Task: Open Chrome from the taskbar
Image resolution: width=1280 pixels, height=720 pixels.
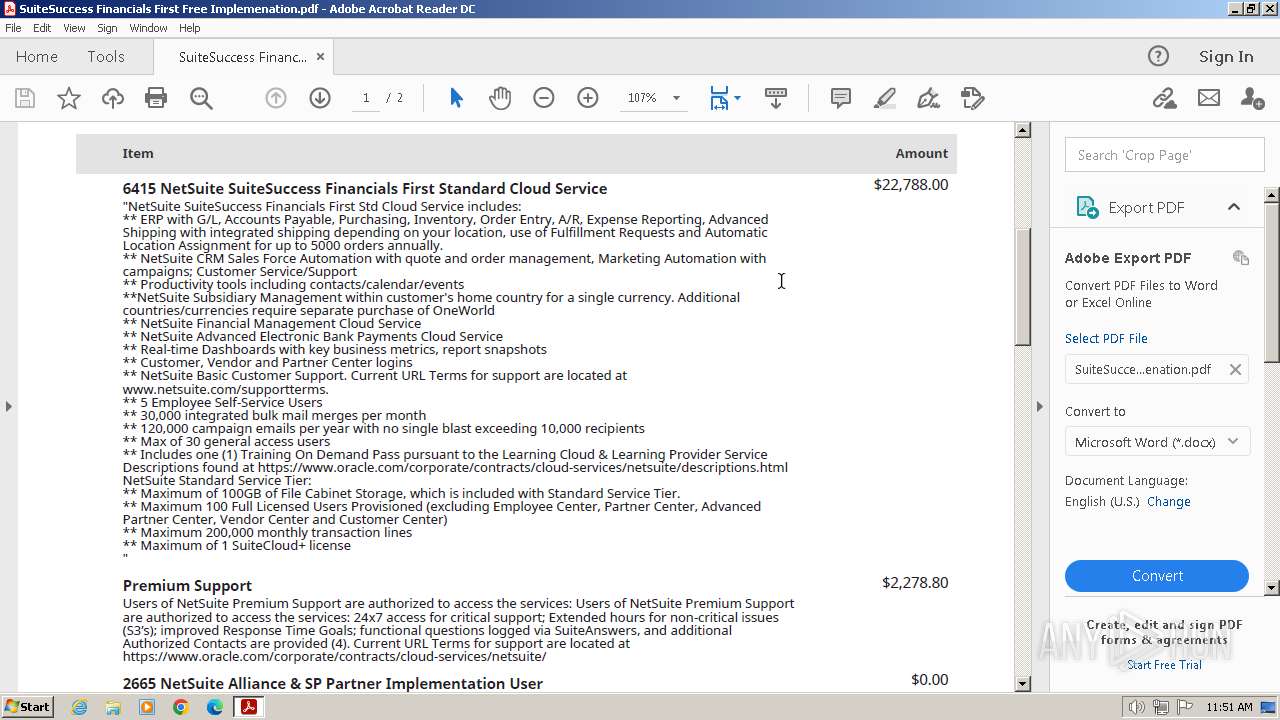Action: pyautogui.click(x=180, y=707)
